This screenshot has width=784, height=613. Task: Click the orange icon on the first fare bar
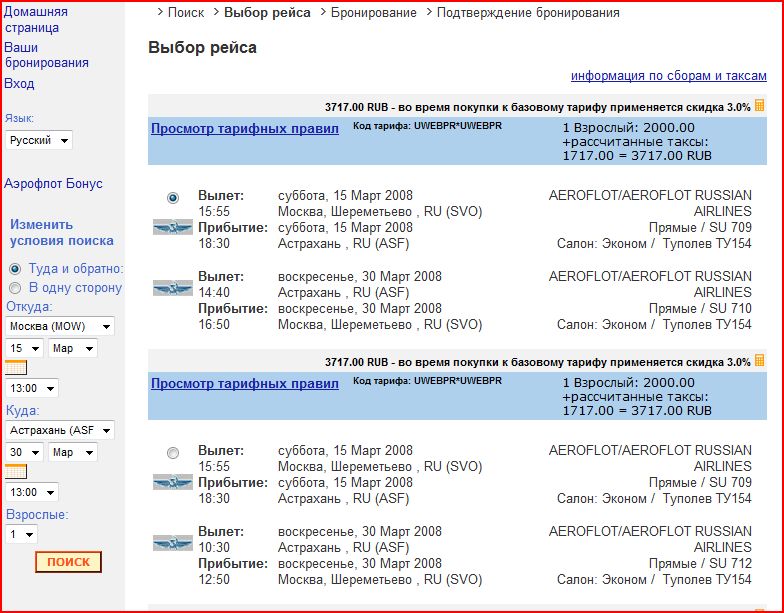click(x=760, y=106)
